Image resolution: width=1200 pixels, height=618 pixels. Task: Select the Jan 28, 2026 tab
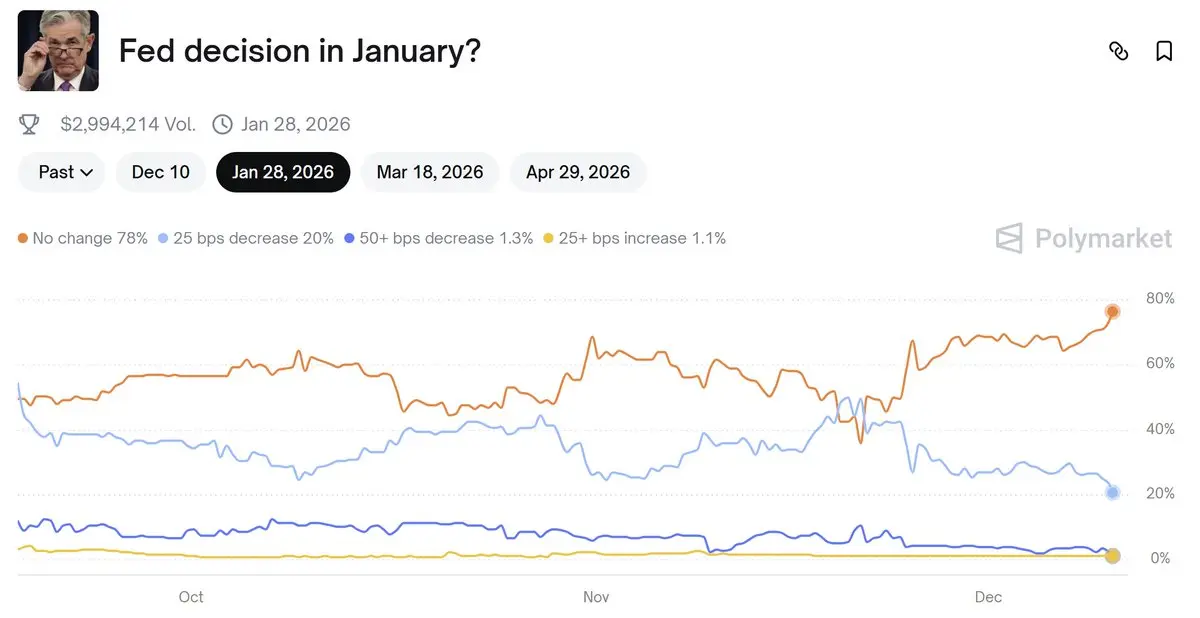click(x=283, y=172)
